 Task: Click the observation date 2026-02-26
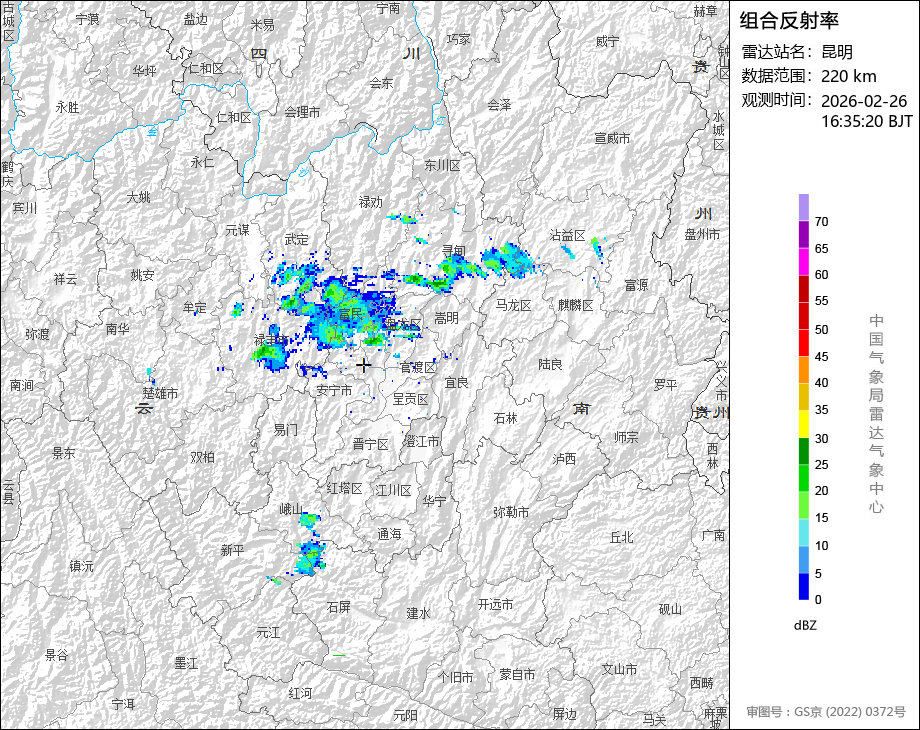[x=864, y=101]
